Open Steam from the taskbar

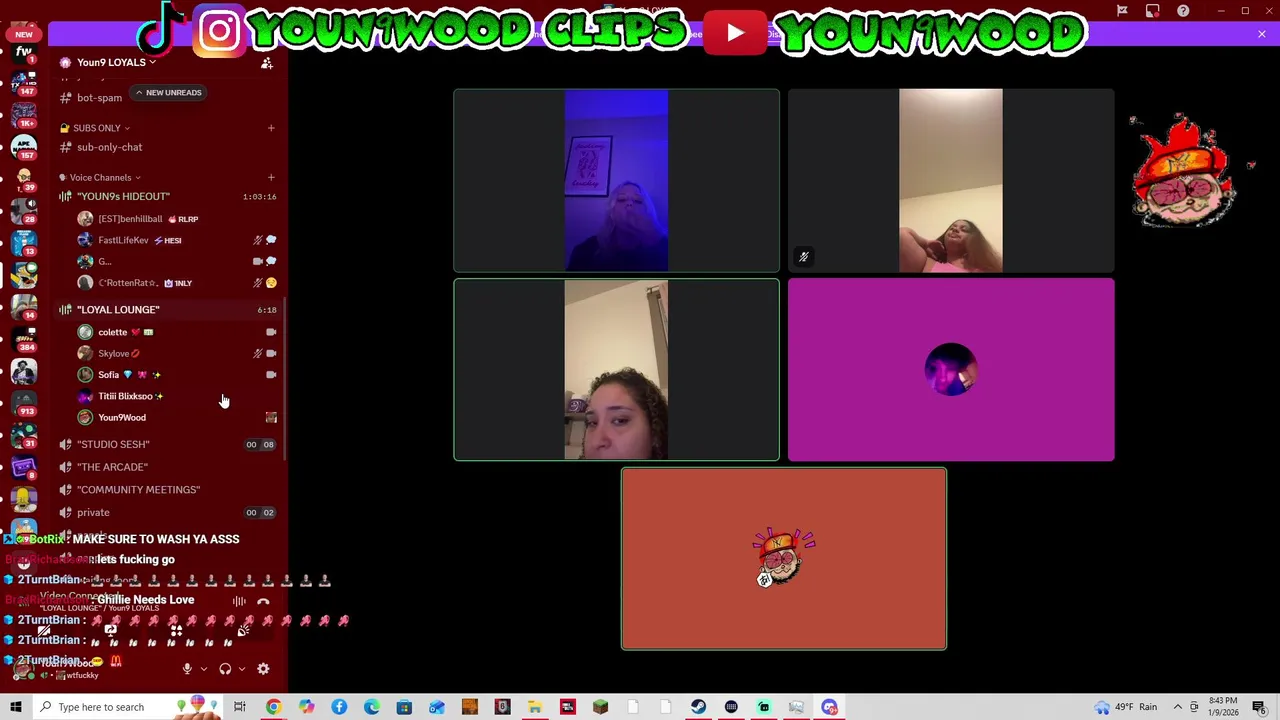[698, 707]
